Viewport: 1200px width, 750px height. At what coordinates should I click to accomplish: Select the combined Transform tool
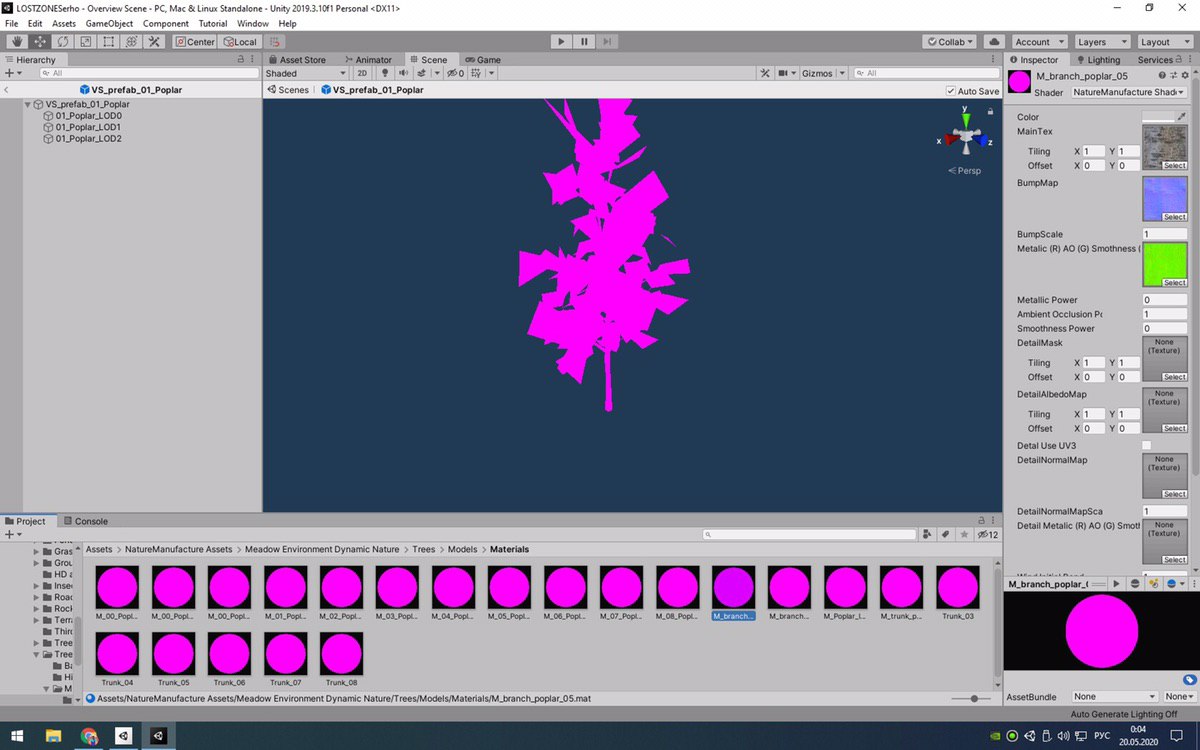[x=131, y=42]
